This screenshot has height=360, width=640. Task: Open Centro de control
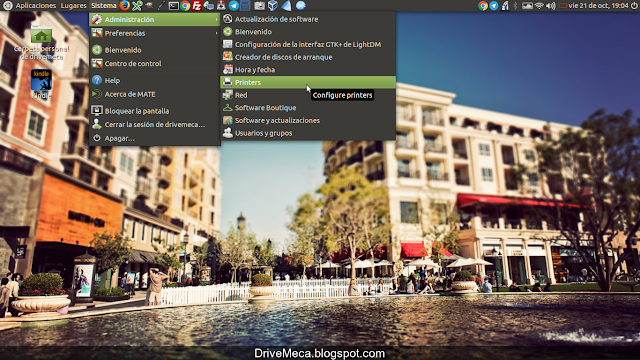155,63
